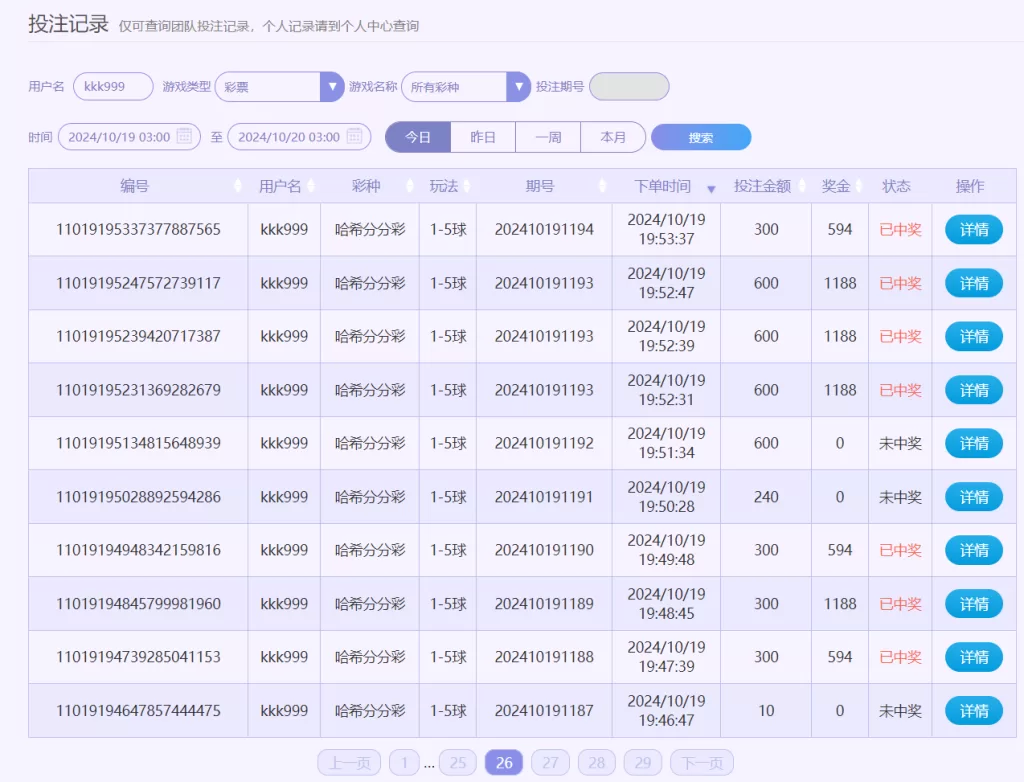
Task: Select the 本月 time range tab
Action: (613, 137)
